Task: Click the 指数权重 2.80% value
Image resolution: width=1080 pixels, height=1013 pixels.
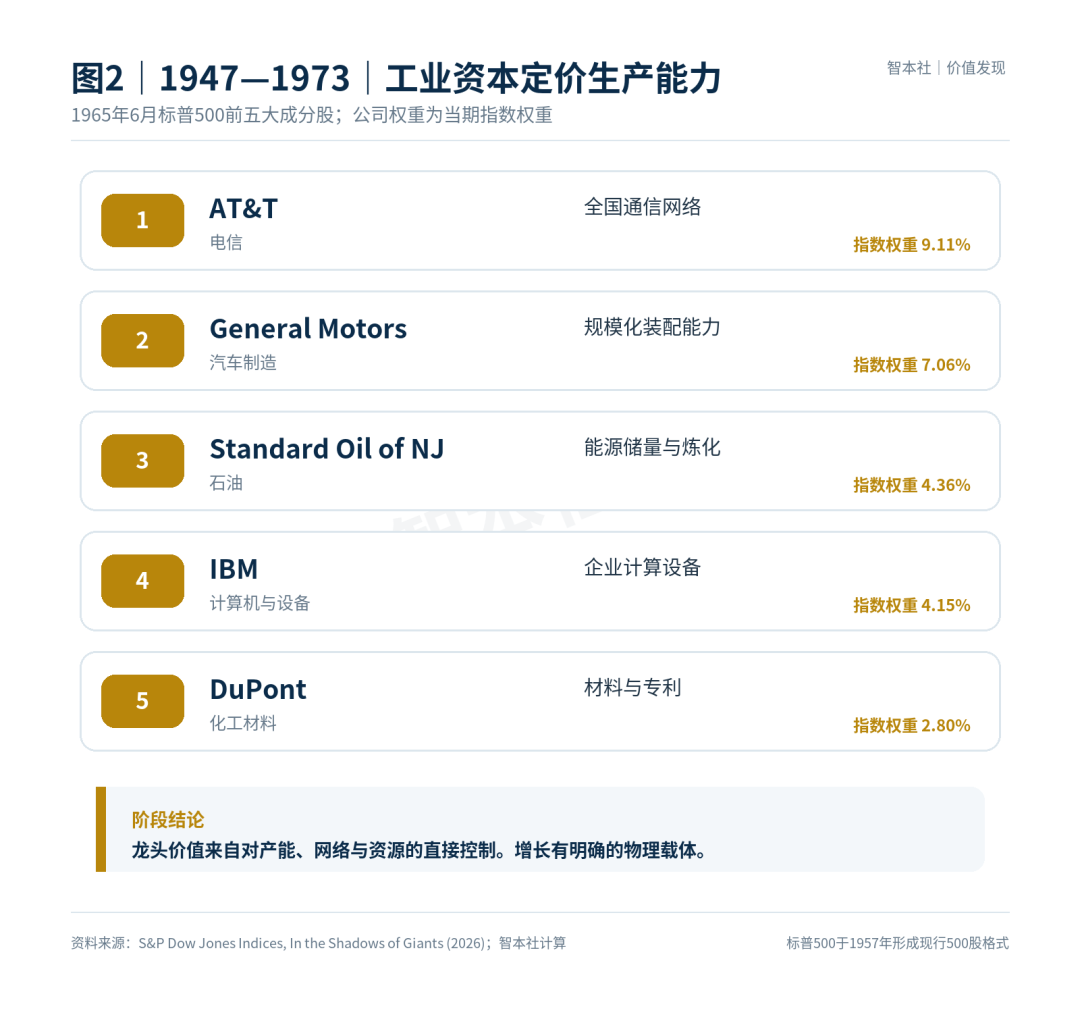Action: tap(911, 725)
